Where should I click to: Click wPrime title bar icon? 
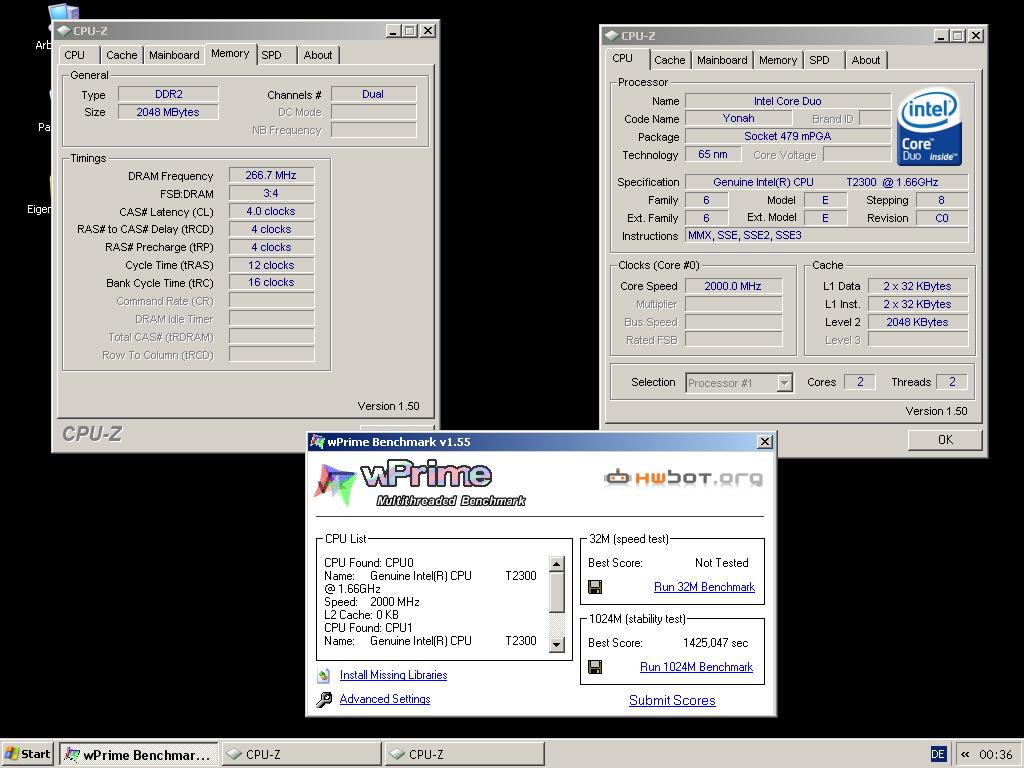point(317,441)
